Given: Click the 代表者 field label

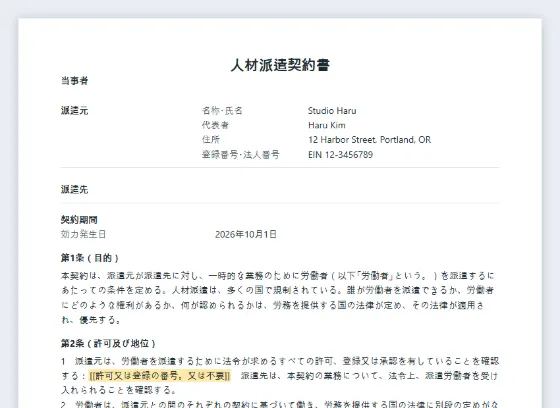Looking at the screenshot, I should (215, 125).
